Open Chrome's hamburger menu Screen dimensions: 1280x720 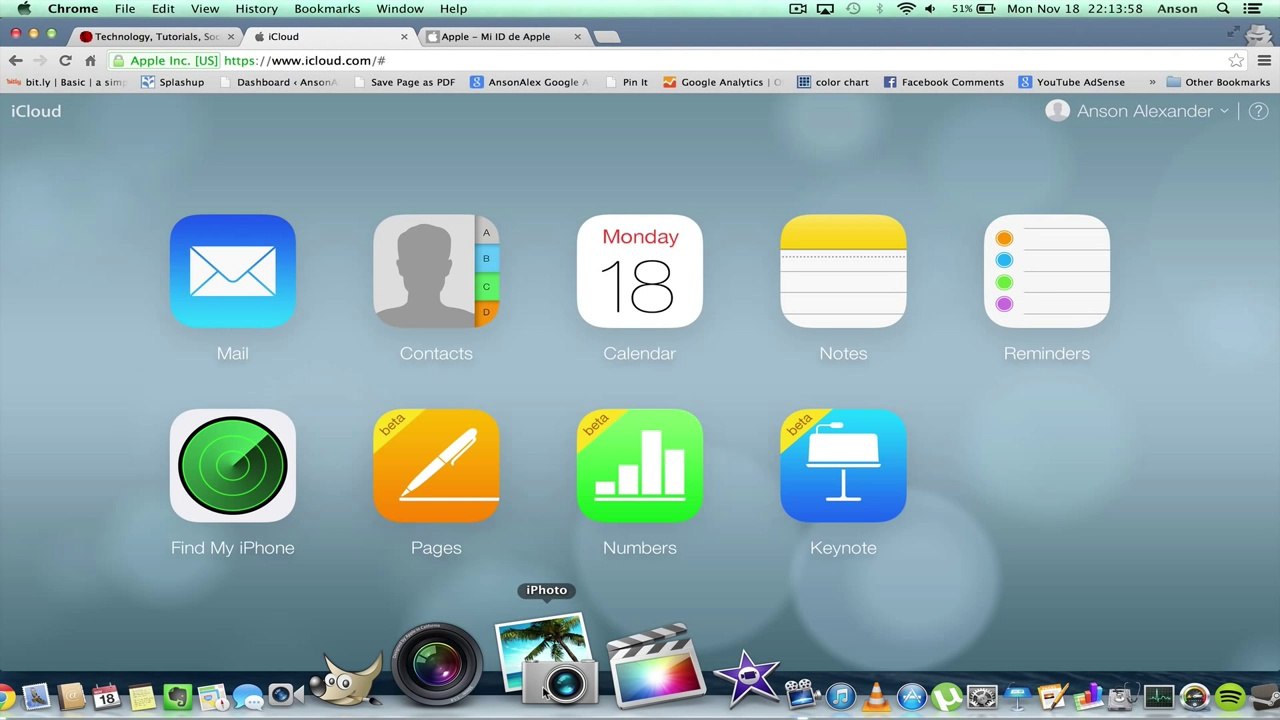point(1264,60)
